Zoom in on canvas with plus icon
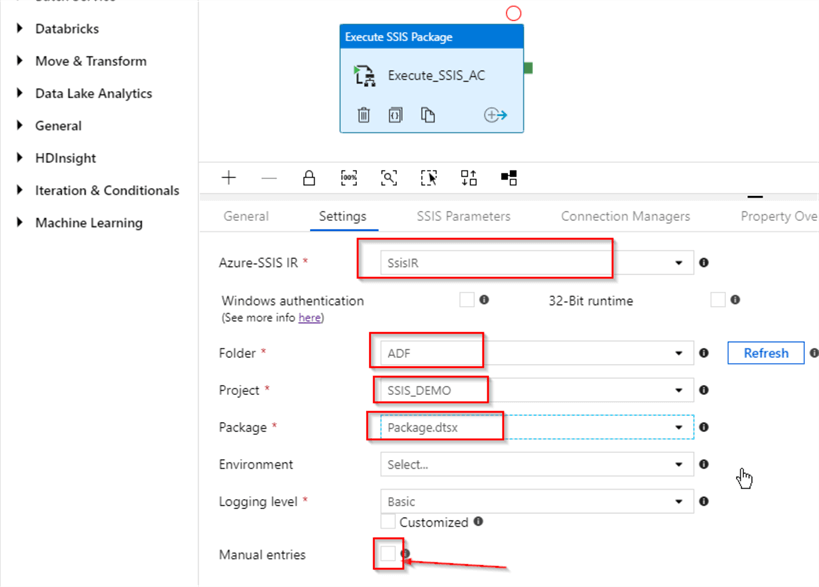Screen dimensions: 819x587 (229, 178)
